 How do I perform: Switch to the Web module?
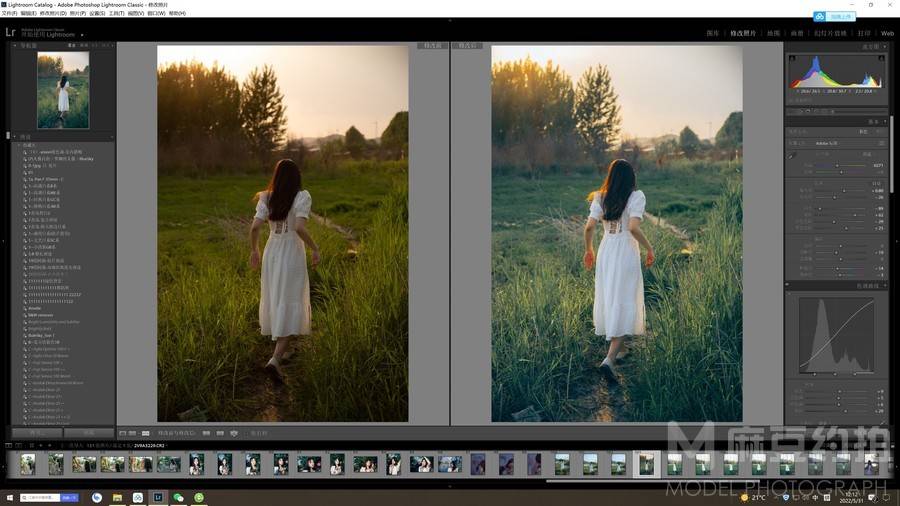(887, 33)
